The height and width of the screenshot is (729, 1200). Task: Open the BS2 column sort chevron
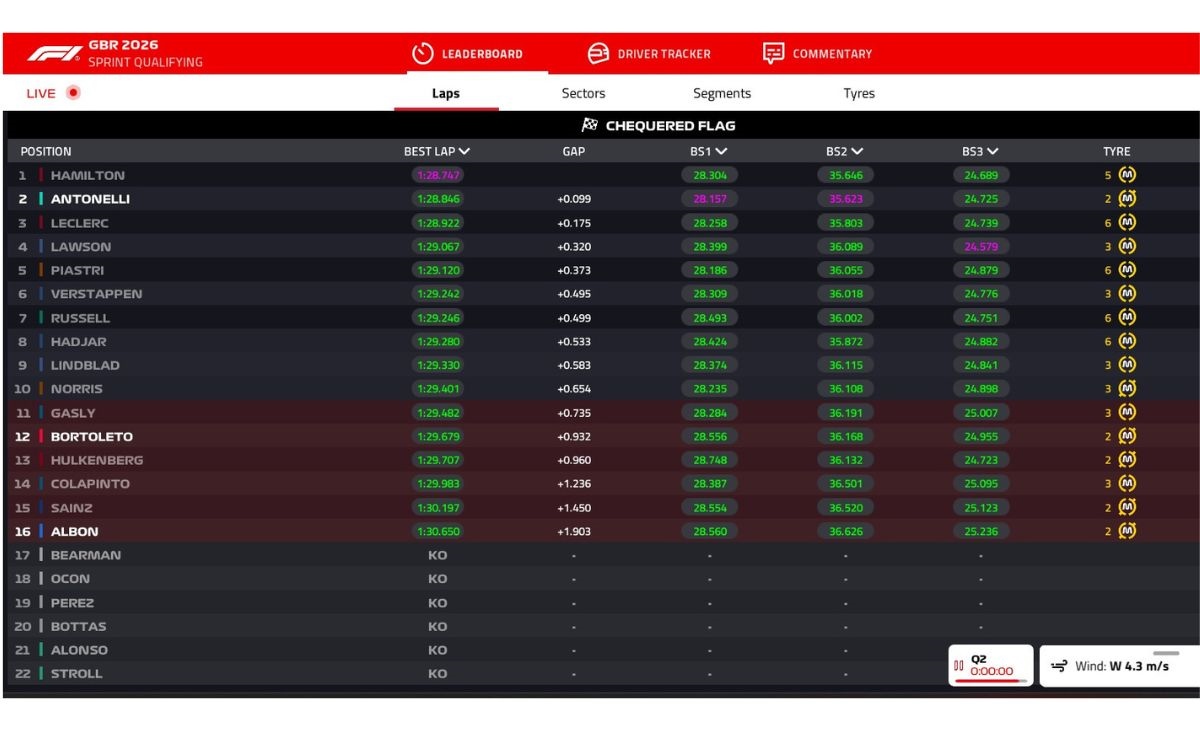point(857,151)
